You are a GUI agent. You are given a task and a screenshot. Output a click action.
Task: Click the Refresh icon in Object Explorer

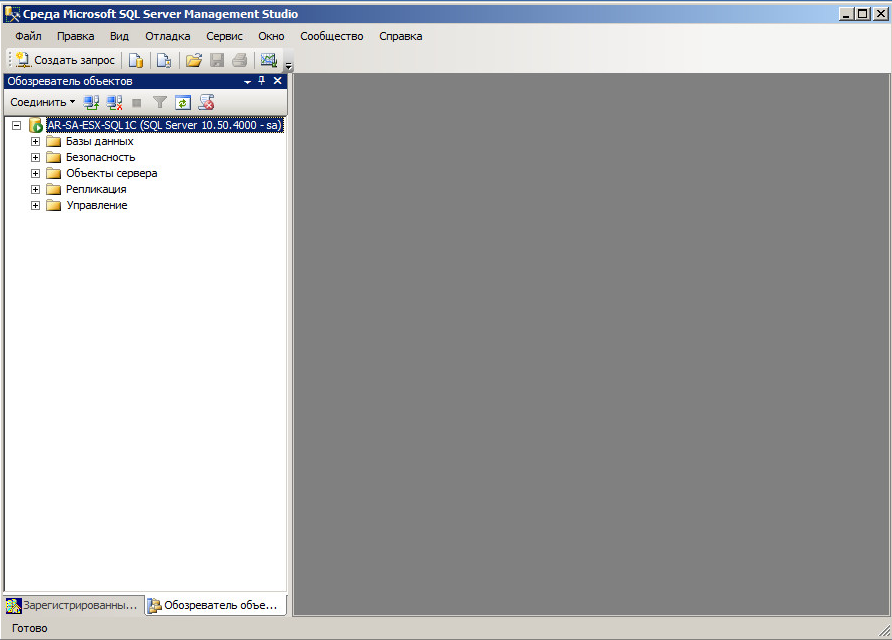tap(183, 102)
